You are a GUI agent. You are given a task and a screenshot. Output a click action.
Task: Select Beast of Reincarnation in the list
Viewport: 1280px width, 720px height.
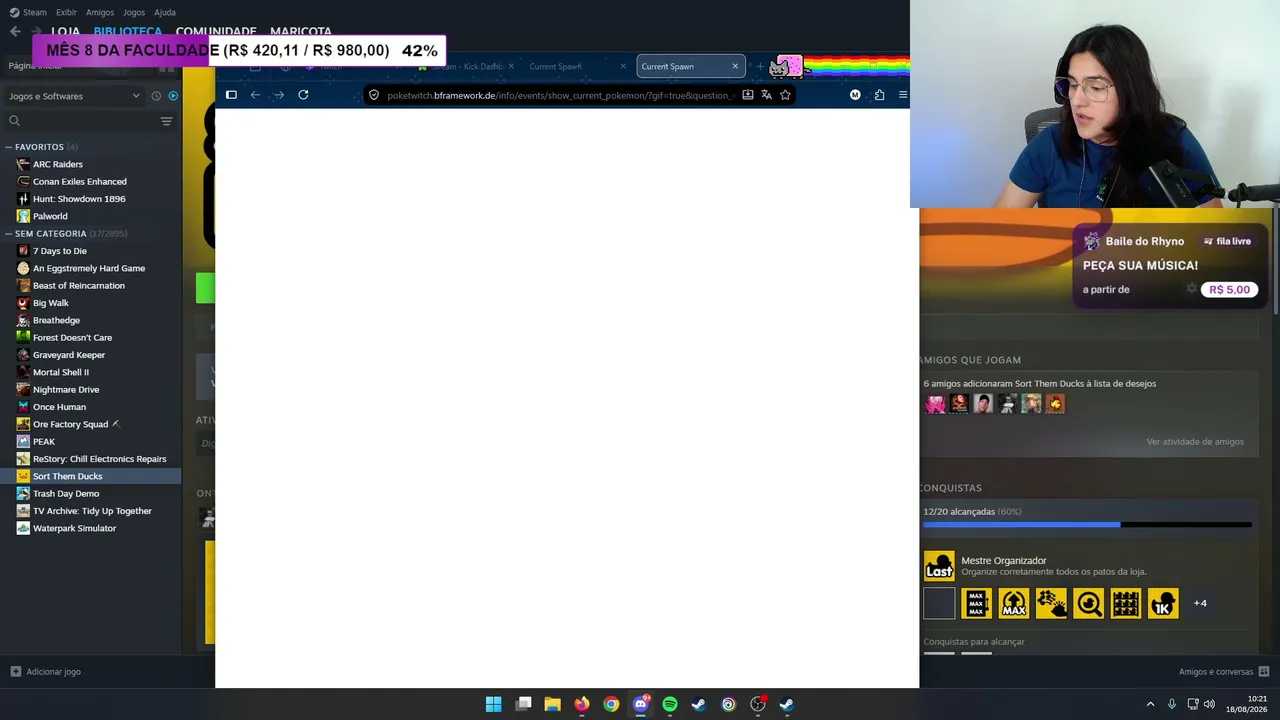[79, 286]
